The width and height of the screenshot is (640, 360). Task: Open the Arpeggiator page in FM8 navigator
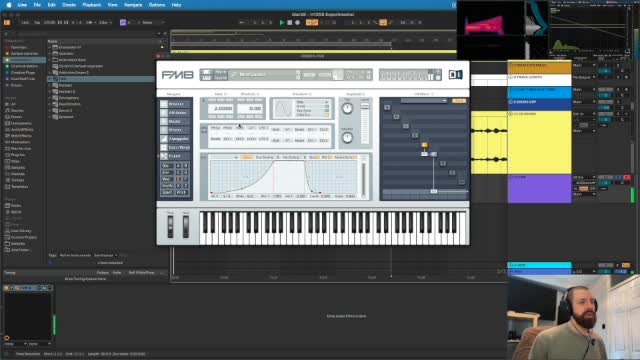click(x=176, y=139)
